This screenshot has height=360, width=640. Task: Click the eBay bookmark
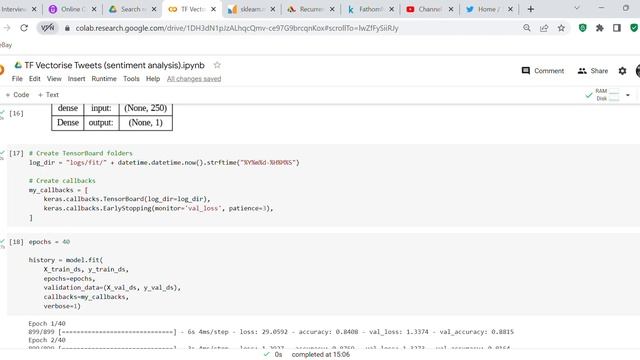pyautogui.click(x=6, y=45)
